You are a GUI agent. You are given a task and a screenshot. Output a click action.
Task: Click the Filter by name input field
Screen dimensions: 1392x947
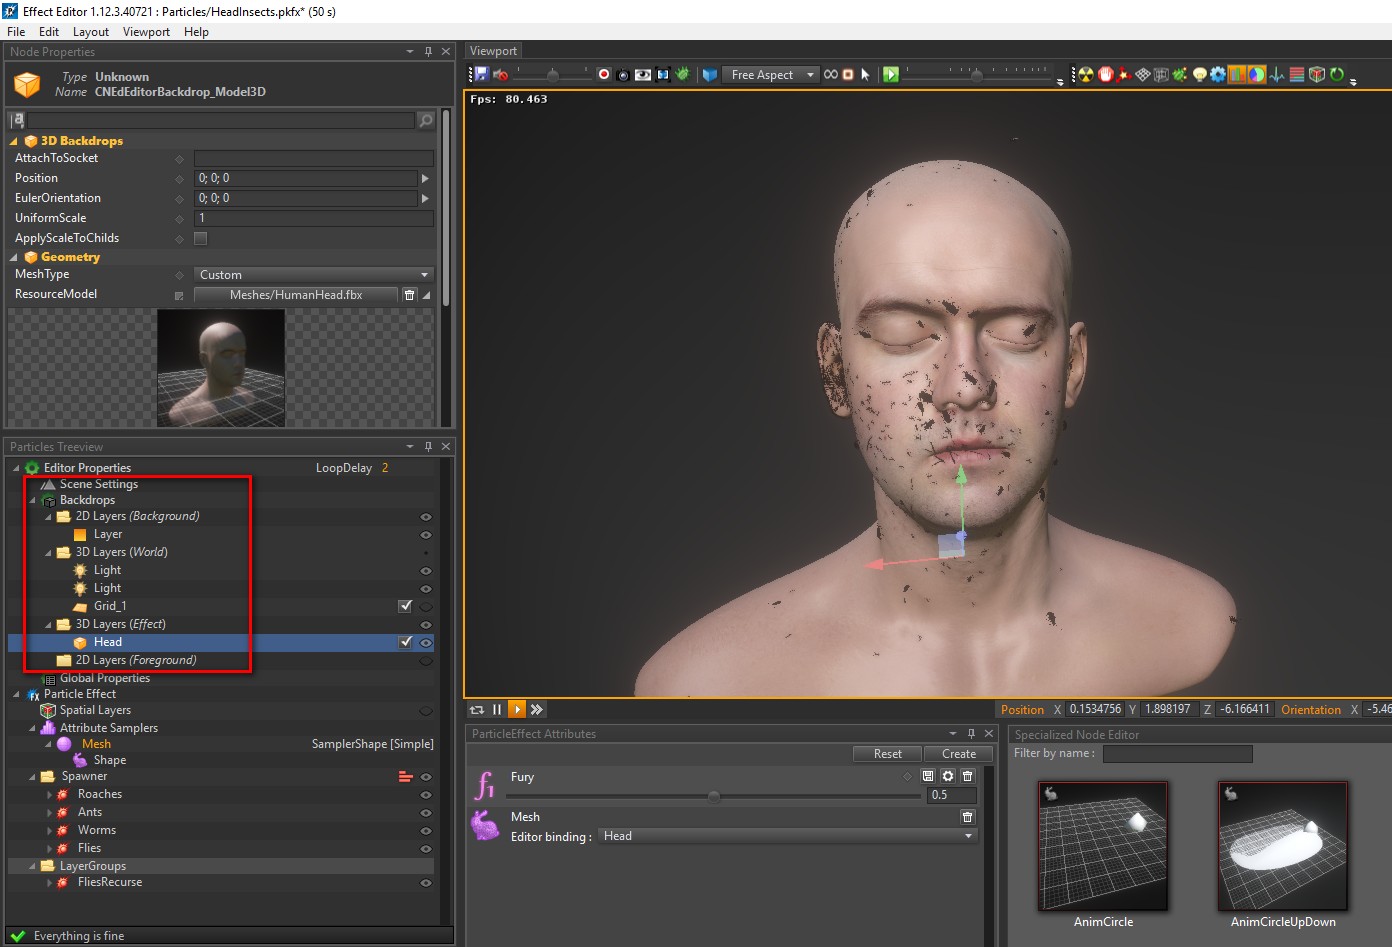coord(1177,754)
